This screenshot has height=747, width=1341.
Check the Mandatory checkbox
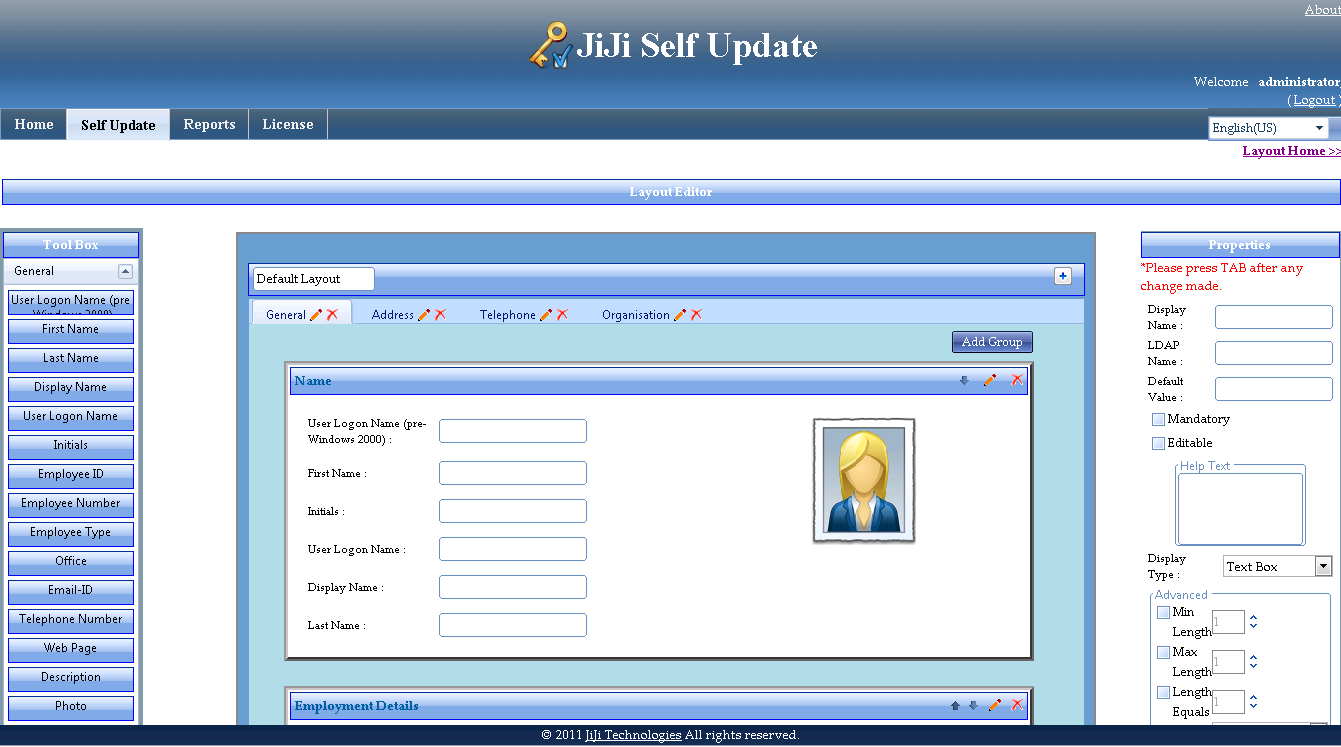[x=1158, y=419]
